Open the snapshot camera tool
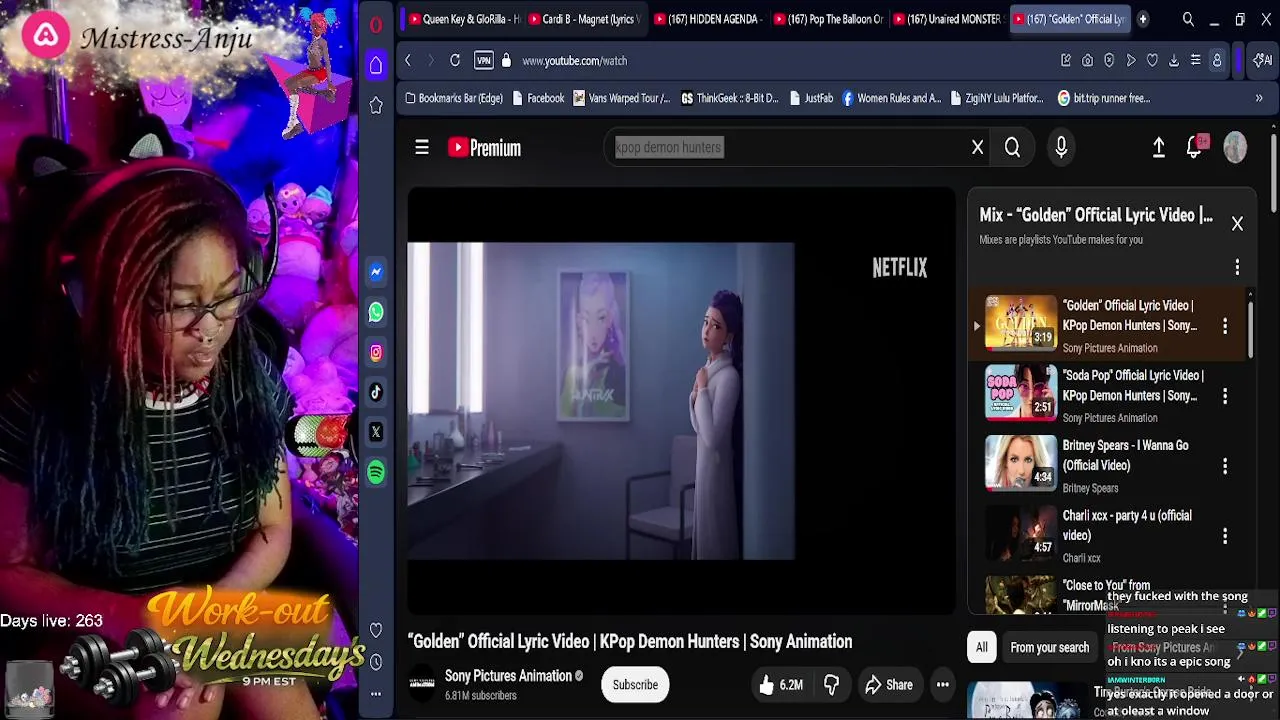 1088,61
